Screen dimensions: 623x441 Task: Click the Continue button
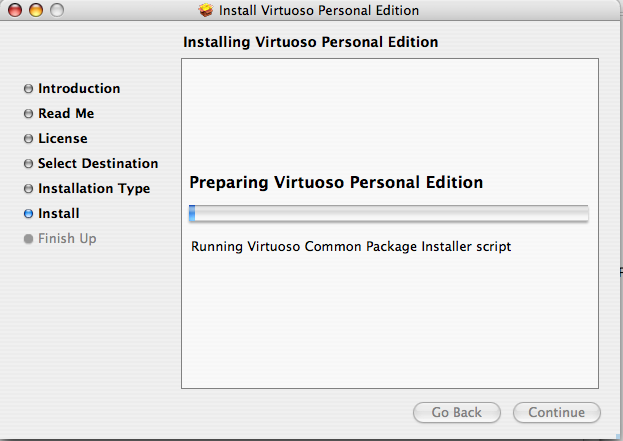[556, 412]
